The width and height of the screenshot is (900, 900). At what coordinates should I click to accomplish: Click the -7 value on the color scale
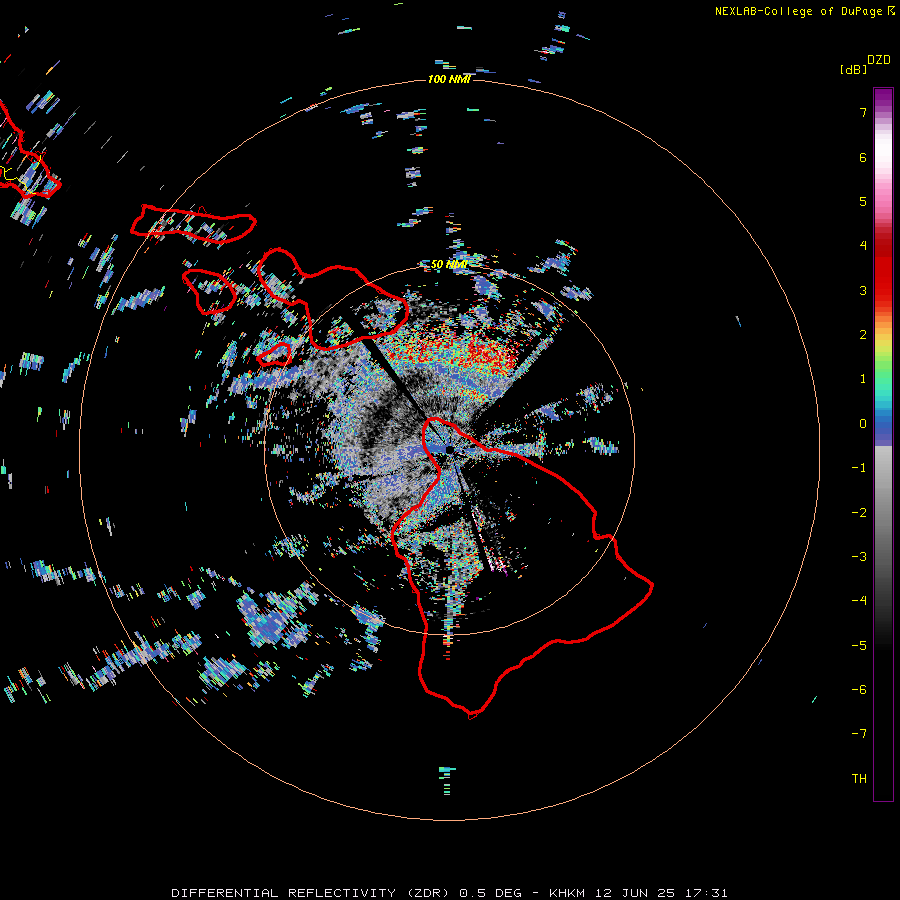click(x=859, y=734)
